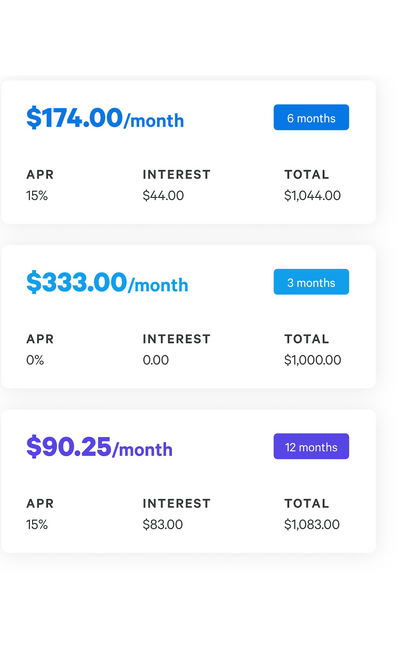The width and height of the screenshot is (400, 651).
Task: Click the $1,083.00 total amount
Action: [312, 524]
